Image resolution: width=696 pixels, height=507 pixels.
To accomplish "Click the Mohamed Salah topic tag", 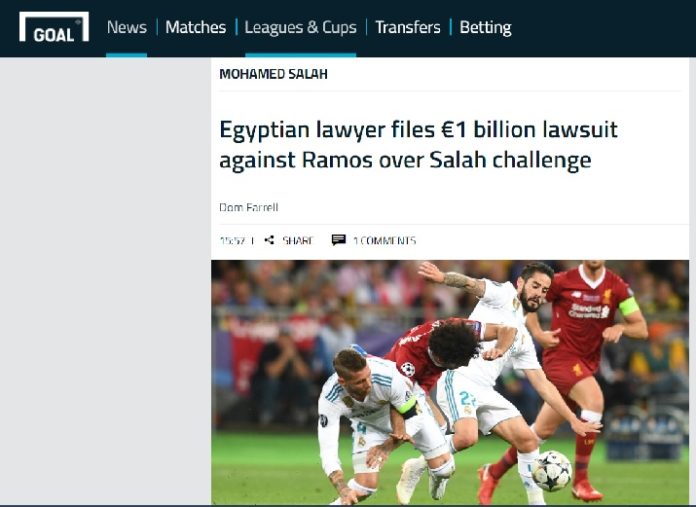I will [273, 74].
